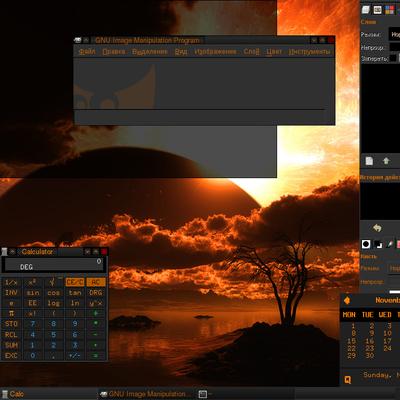Switch to the color squares tab icon
The image size is (400, 400).
click(389, 10)
